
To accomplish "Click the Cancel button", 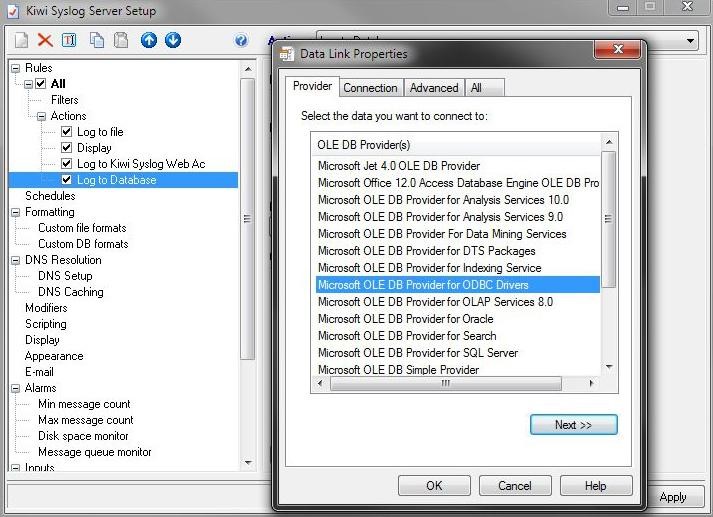I will pos(515,486).
